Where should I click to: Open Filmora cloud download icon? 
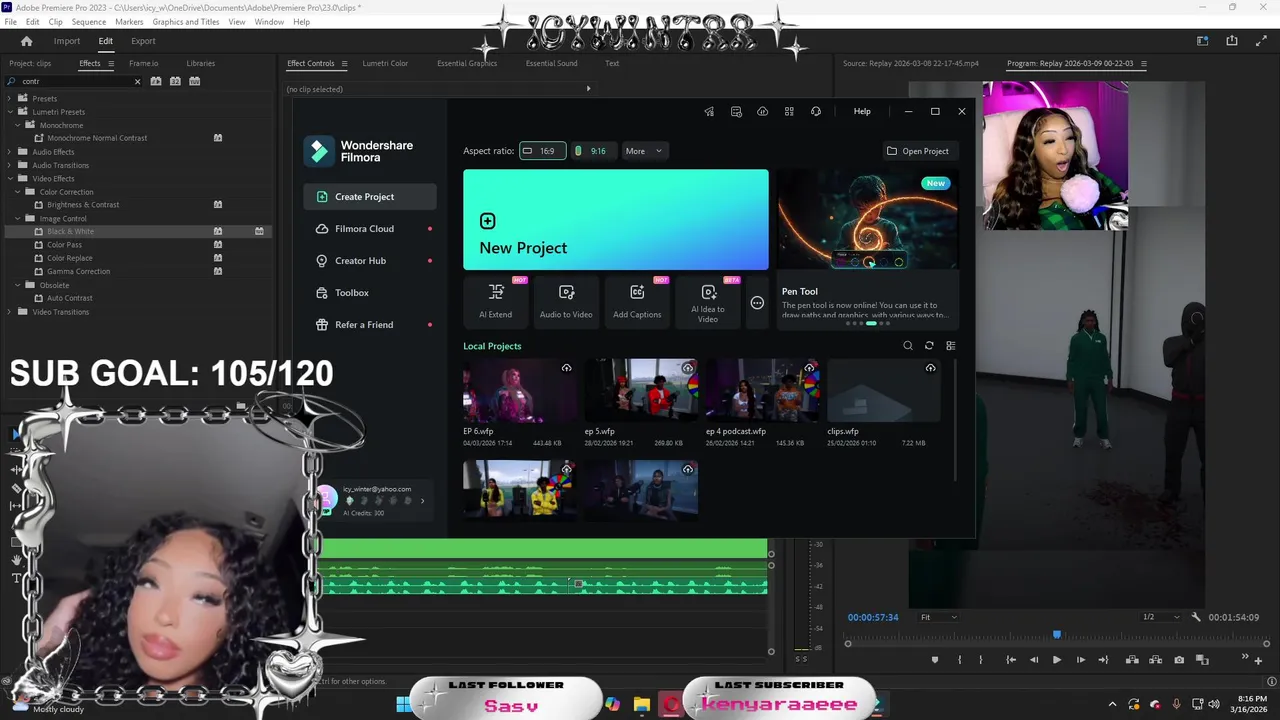pyautogui.click(x=762, y=111)
